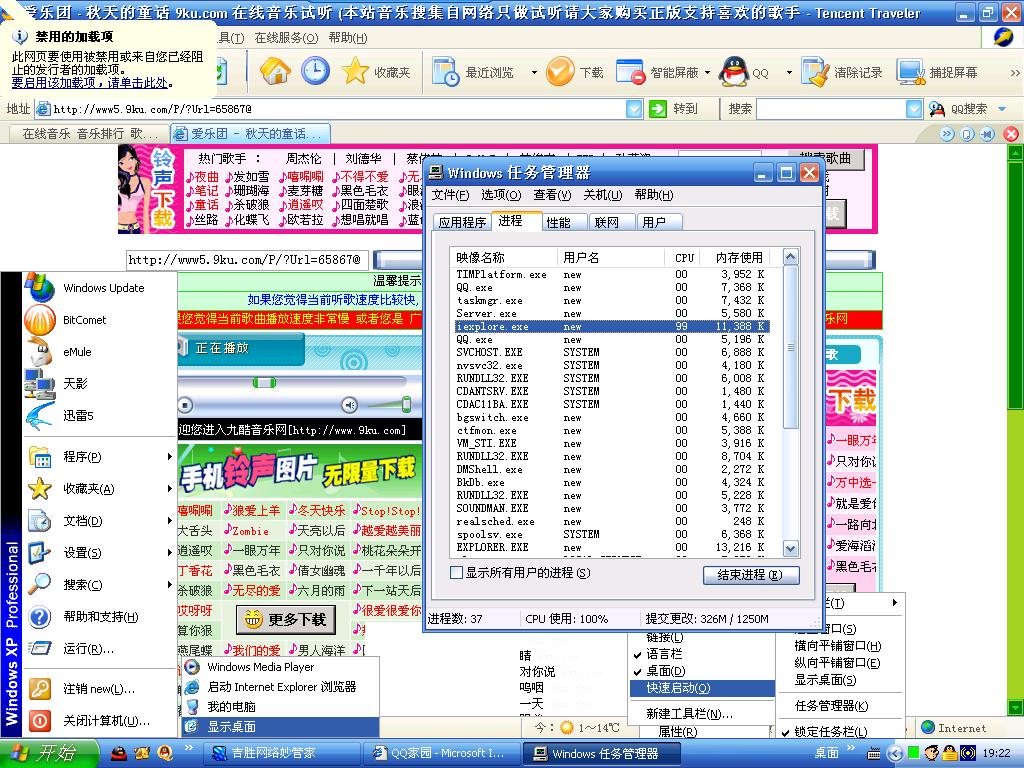Open 文件(F) menu in Task Manager
1024x768 pixels.
[451, 195]
